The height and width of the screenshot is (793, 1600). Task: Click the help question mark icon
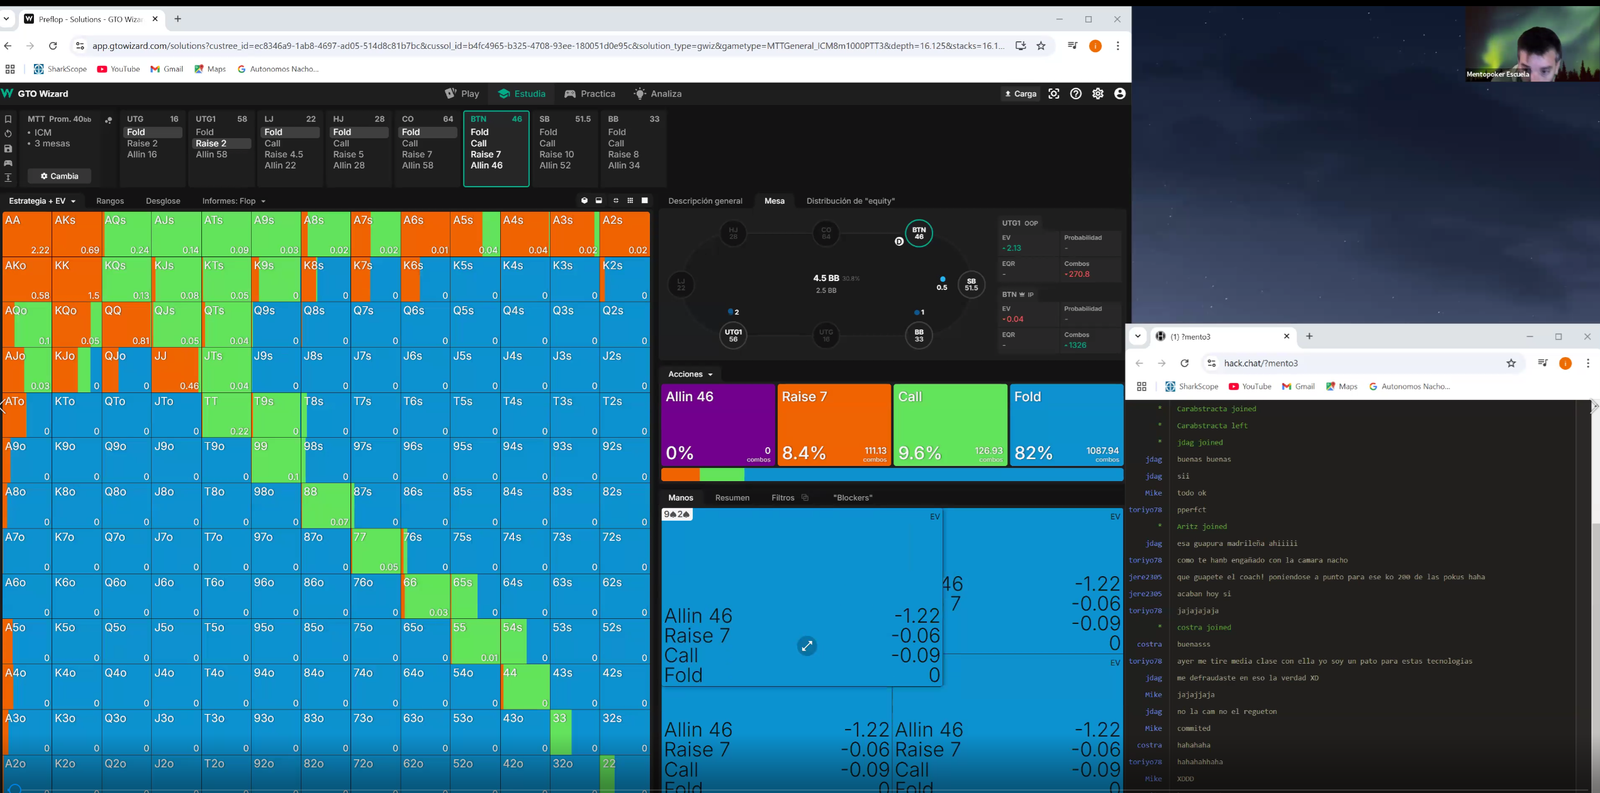click(x=1076, y=94)
